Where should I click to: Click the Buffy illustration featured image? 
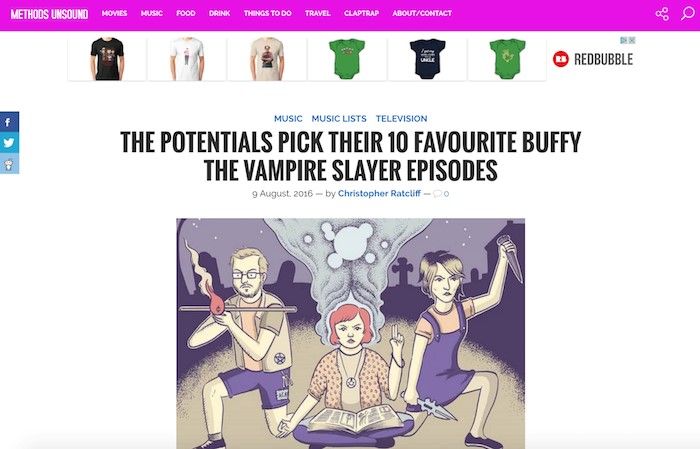pos(350,333)
